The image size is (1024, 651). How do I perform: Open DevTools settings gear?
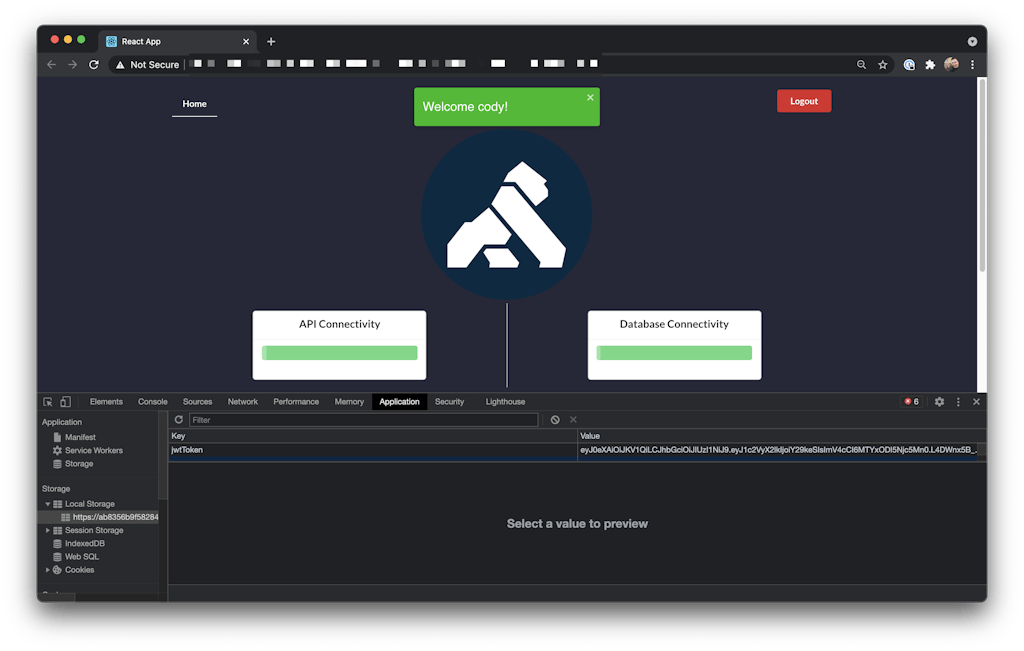[x=939, y=402]
